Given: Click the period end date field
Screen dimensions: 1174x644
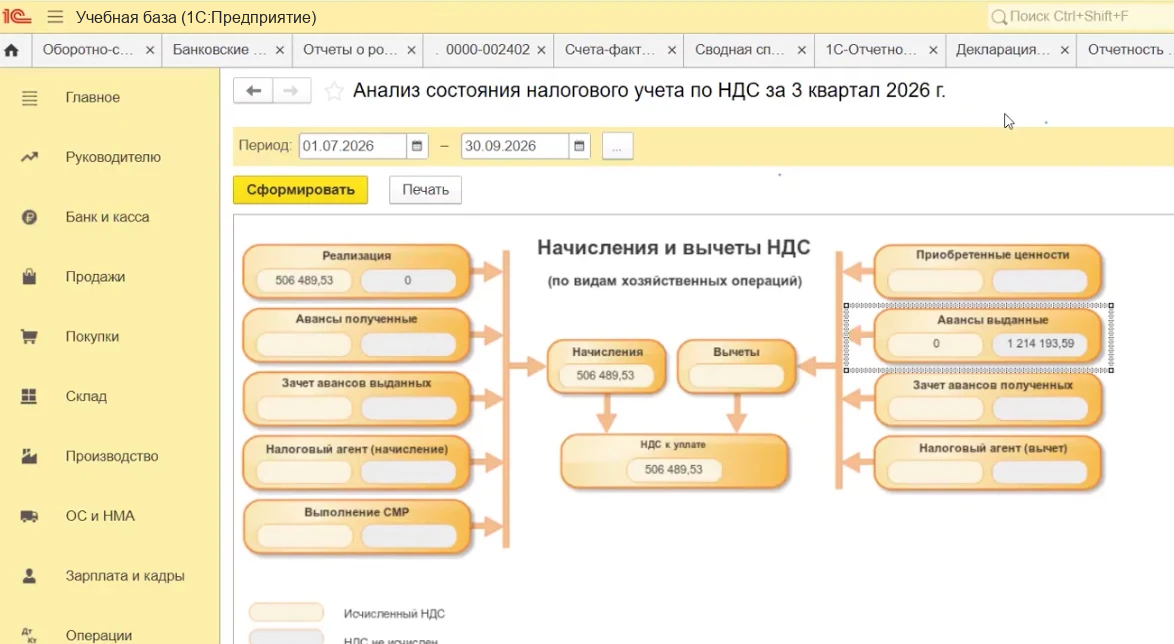Looking at the screenshot, I should pos(515,146).
